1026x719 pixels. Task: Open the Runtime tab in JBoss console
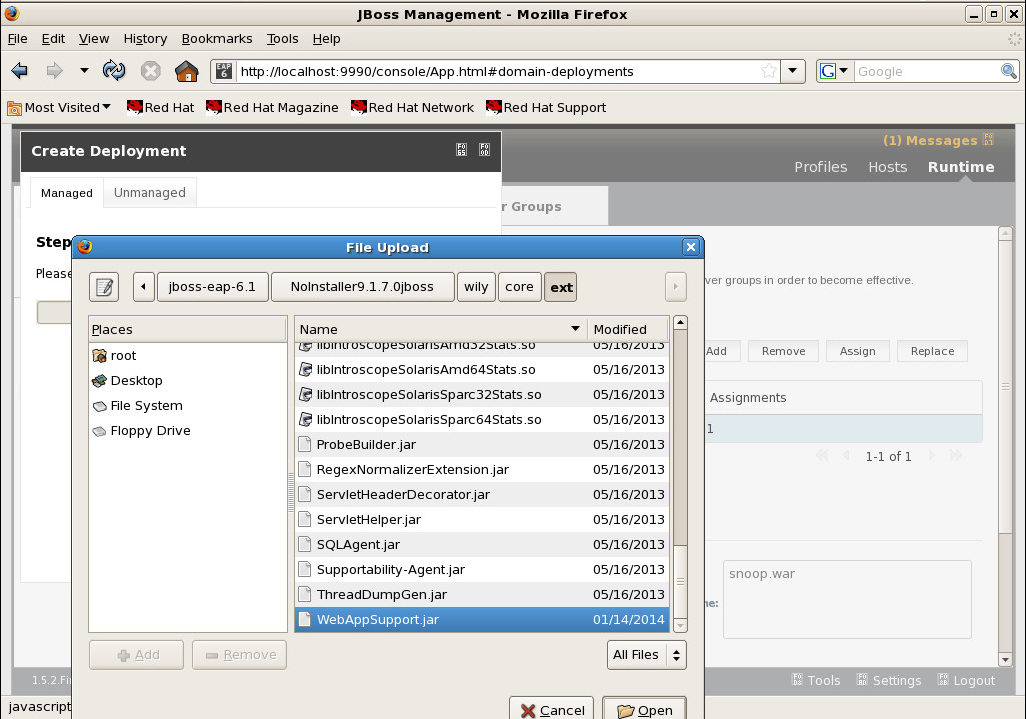(x=961, y=167)
